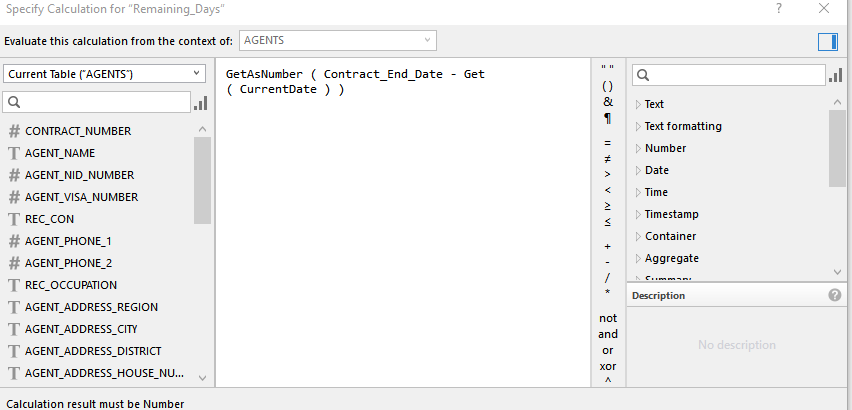The height and width of the screenshot is (410, 852).
Task: Open the help question mark in Description
Action: coord(835,295)
